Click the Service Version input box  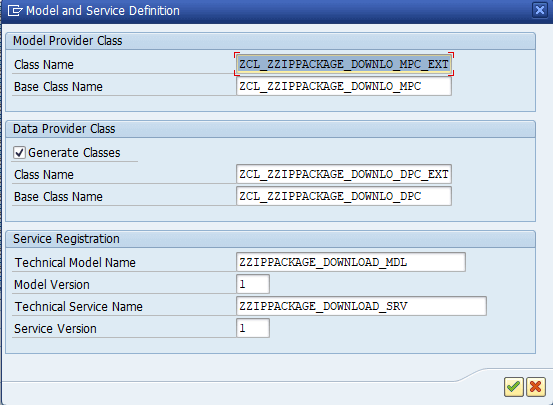(x=253, y=328)
